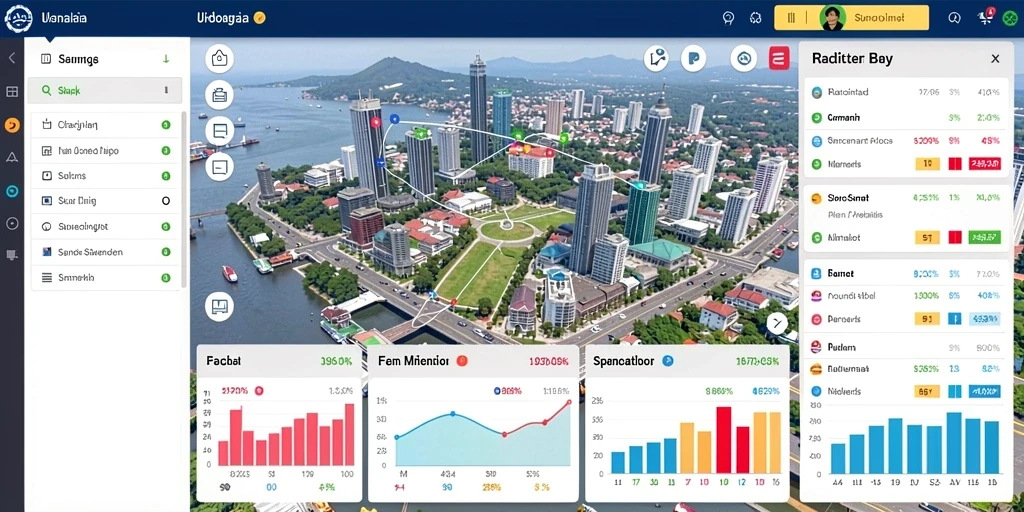The height and width of the screenshot is (512, 1024).
Task: Open the help question icon in the top bar
Action: 729,18
